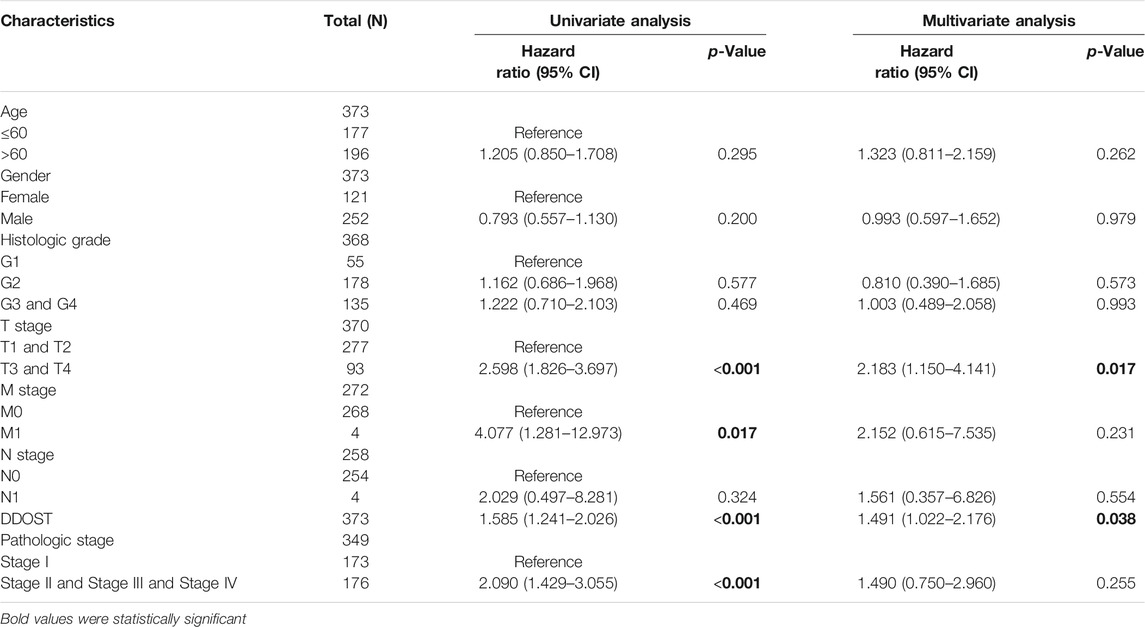Screen dimensions: 1145x627
Task: Click total value "196" for >60
Action: click(x=356, y=155)
